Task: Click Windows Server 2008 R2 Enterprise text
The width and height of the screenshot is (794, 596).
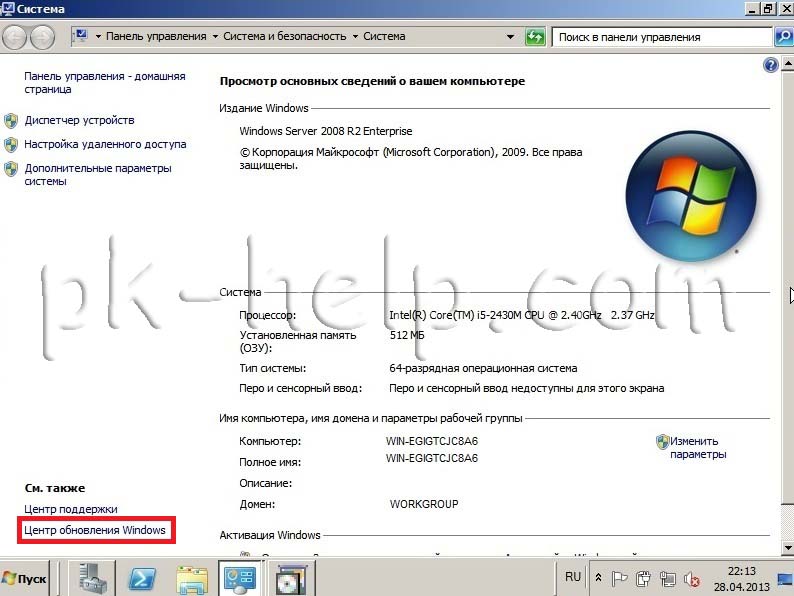Action: (326, 131)
